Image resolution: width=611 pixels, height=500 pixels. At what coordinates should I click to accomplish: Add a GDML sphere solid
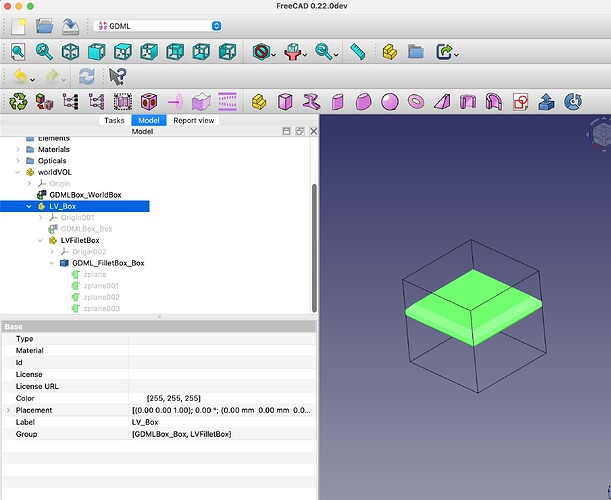tap(390, 102)
